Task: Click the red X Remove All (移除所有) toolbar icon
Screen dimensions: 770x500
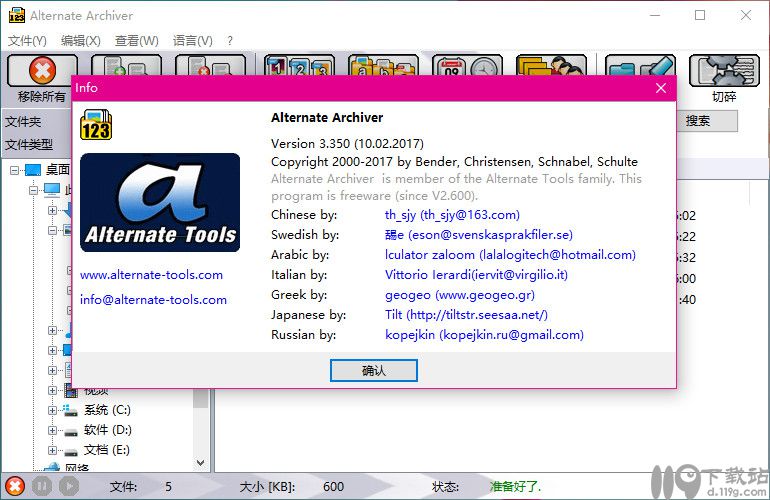Action: [x=42, y=72]
